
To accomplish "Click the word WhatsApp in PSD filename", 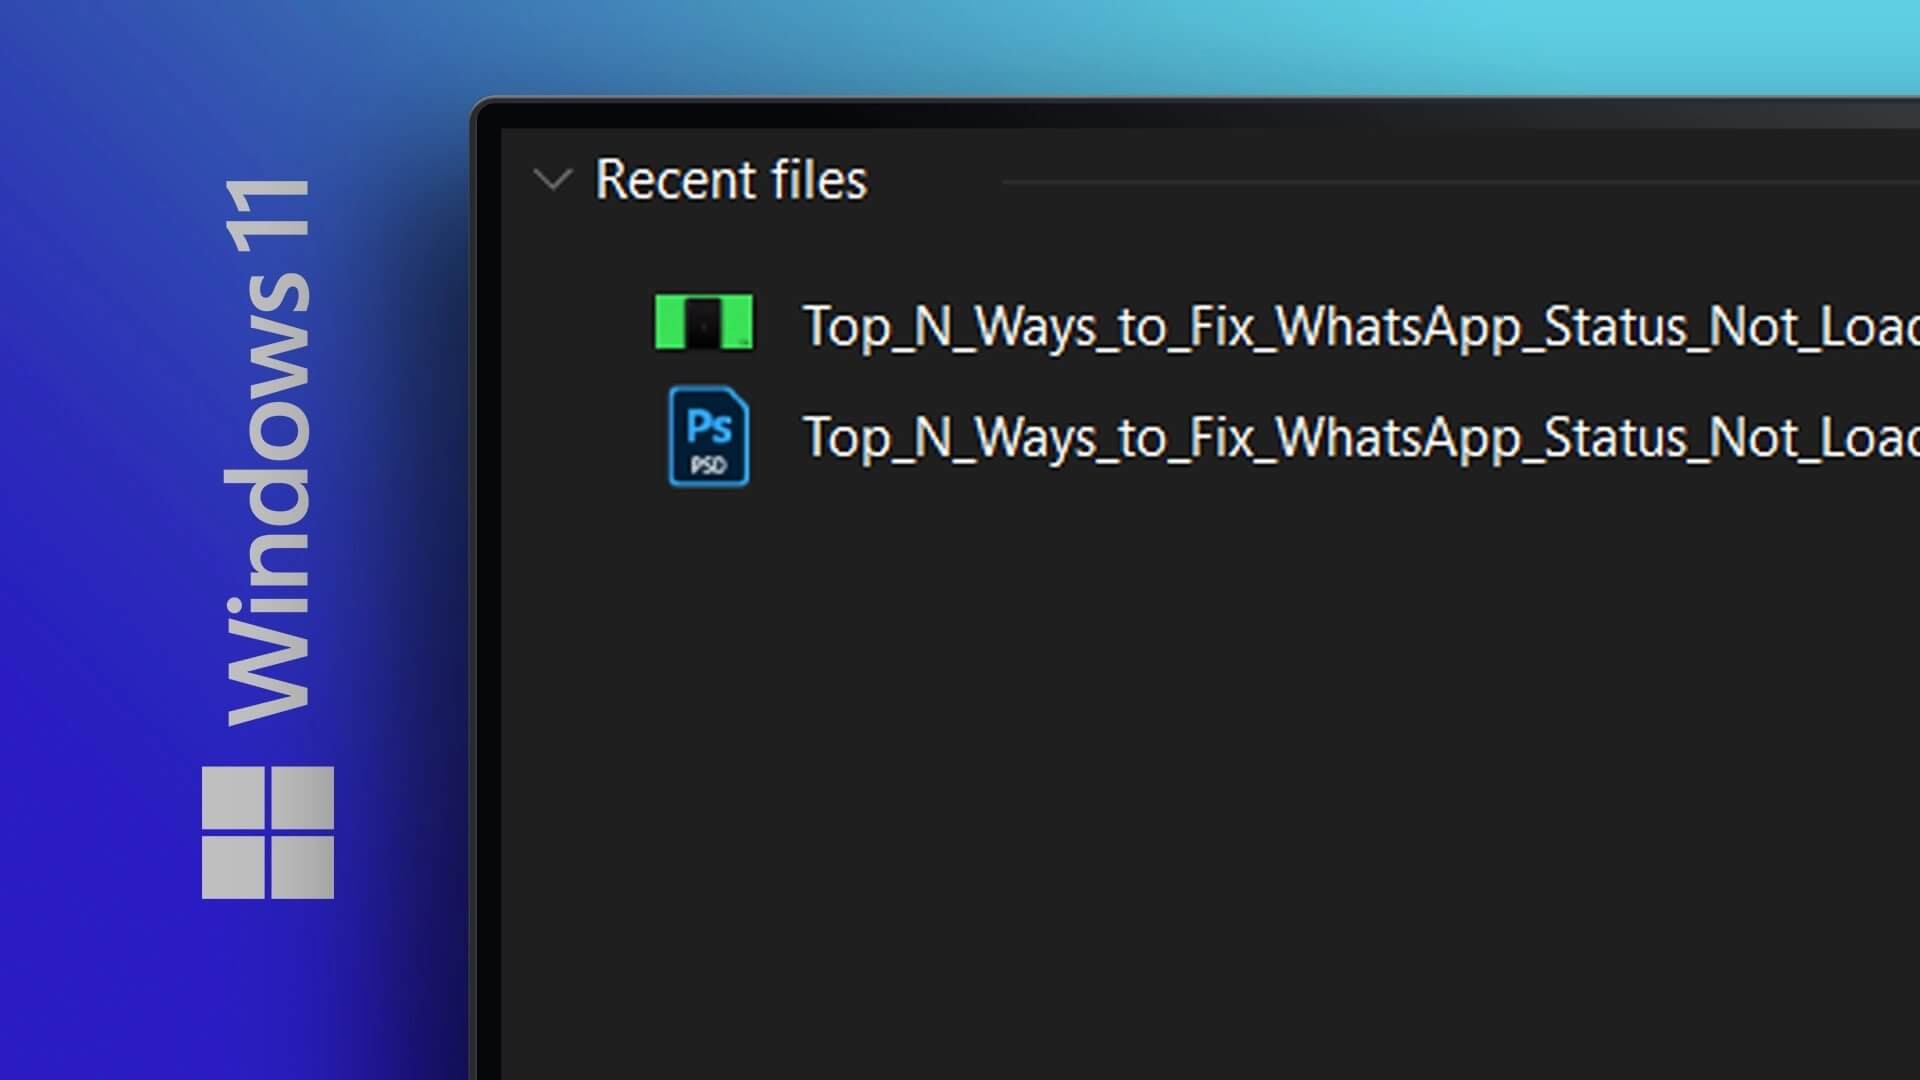I will (x=1400, y=438).
